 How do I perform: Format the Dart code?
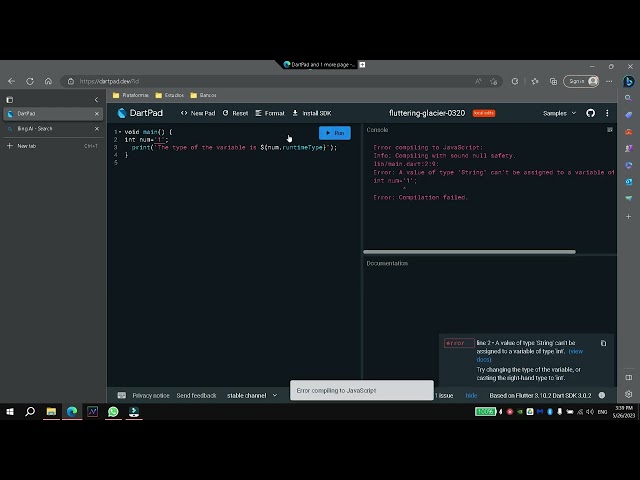click(270, 113)
